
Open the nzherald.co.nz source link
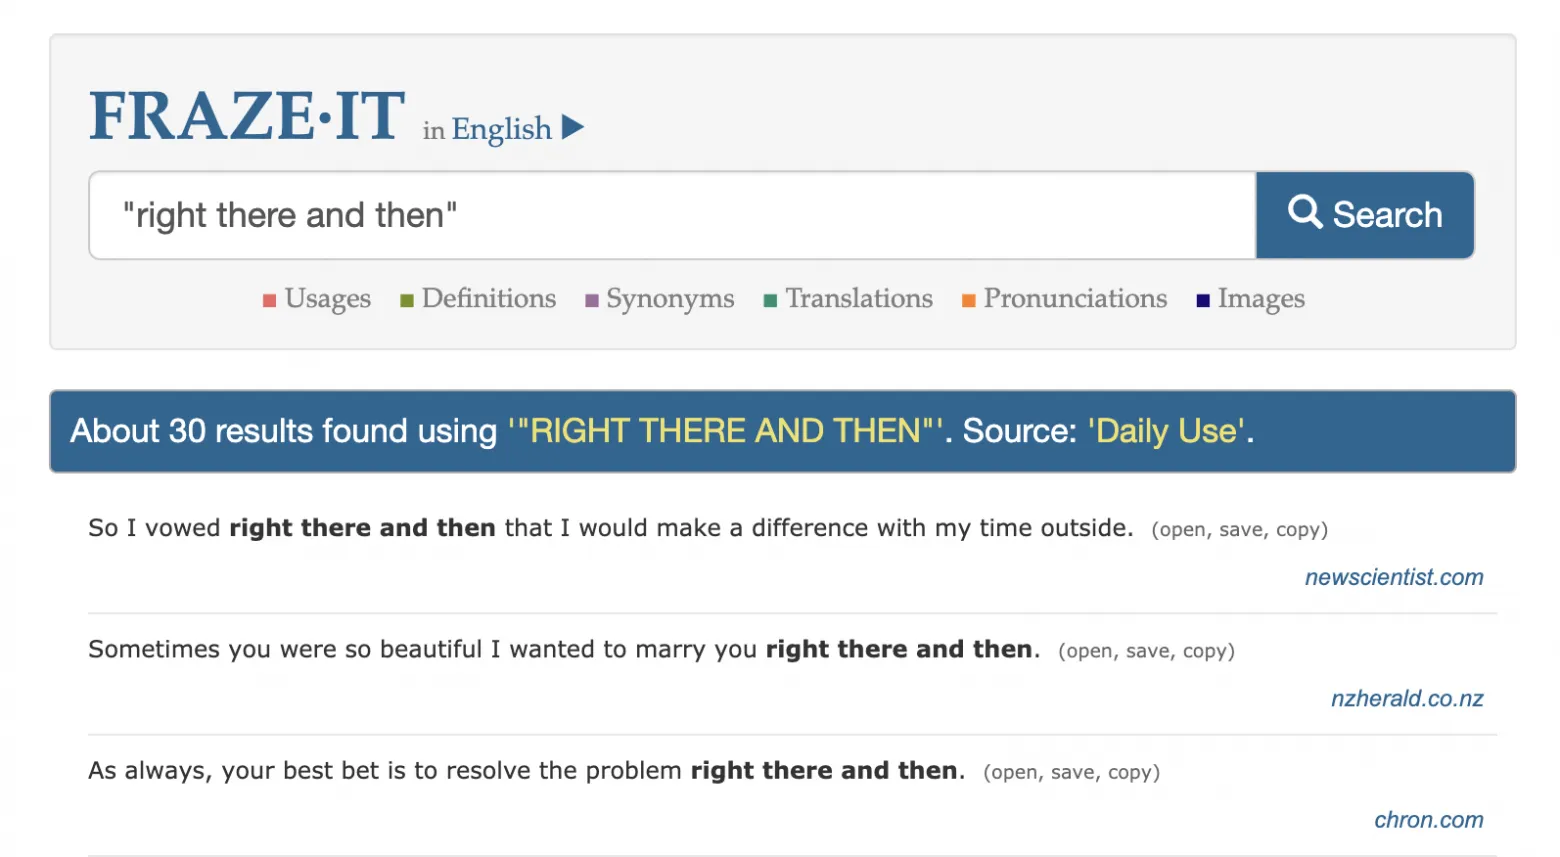pos(1407,698)
